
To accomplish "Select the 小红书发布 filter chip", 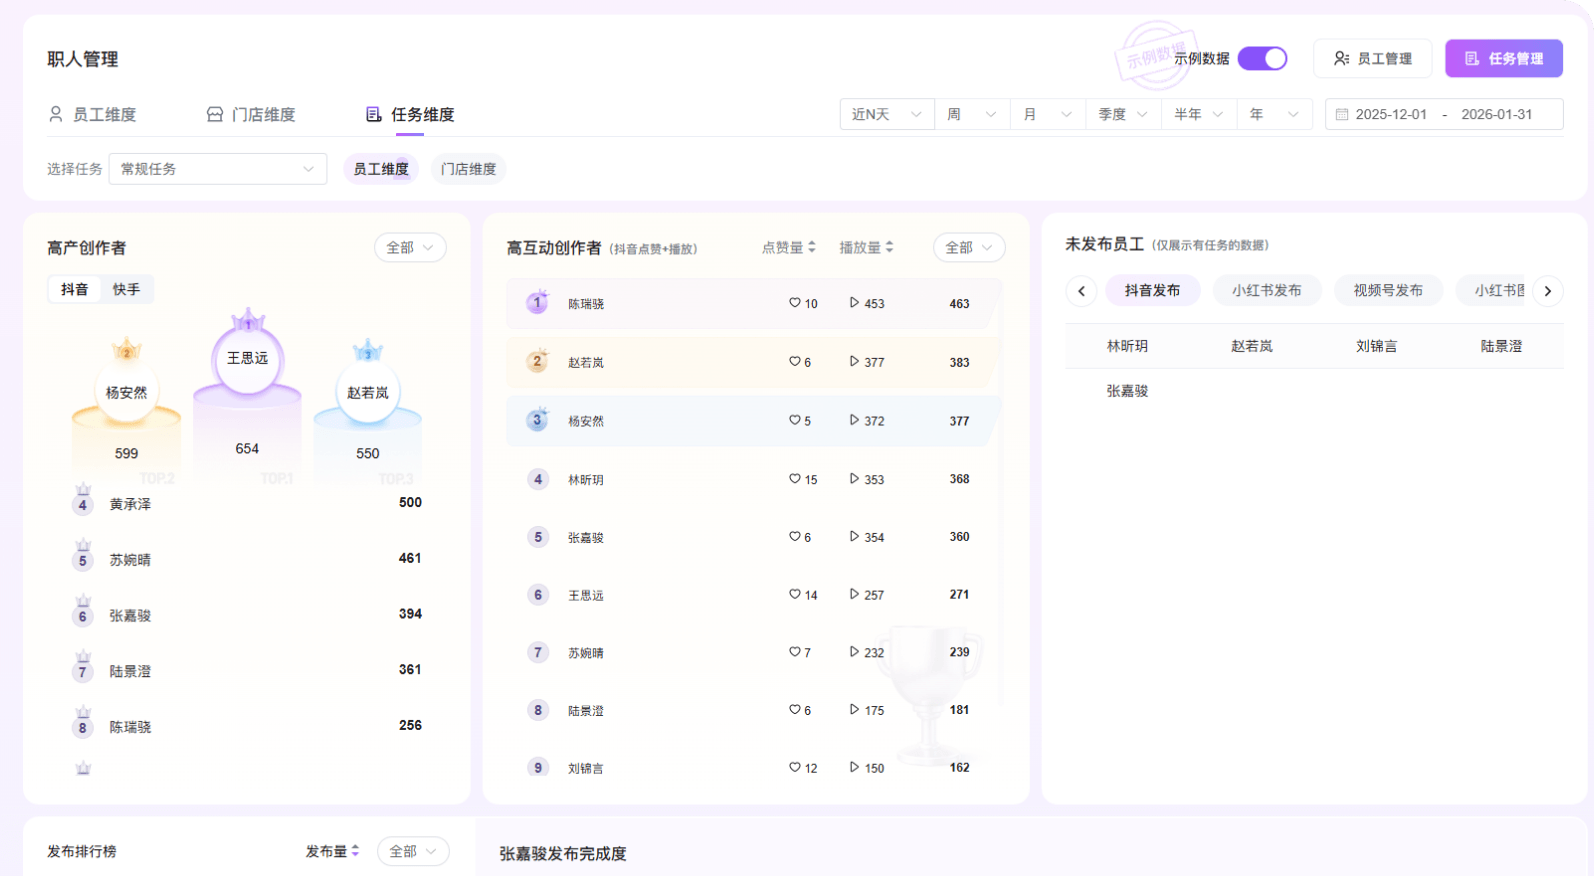I will 1266,291.
